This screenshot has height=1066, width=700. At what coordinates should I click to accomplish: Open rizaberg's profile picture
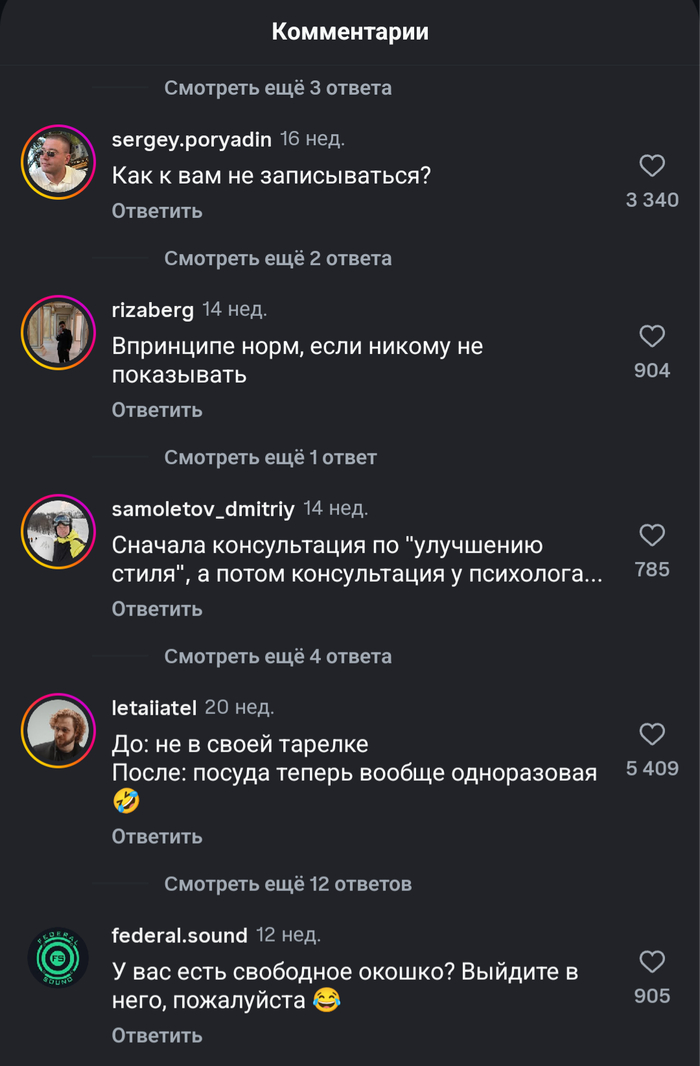coord(57,332)
